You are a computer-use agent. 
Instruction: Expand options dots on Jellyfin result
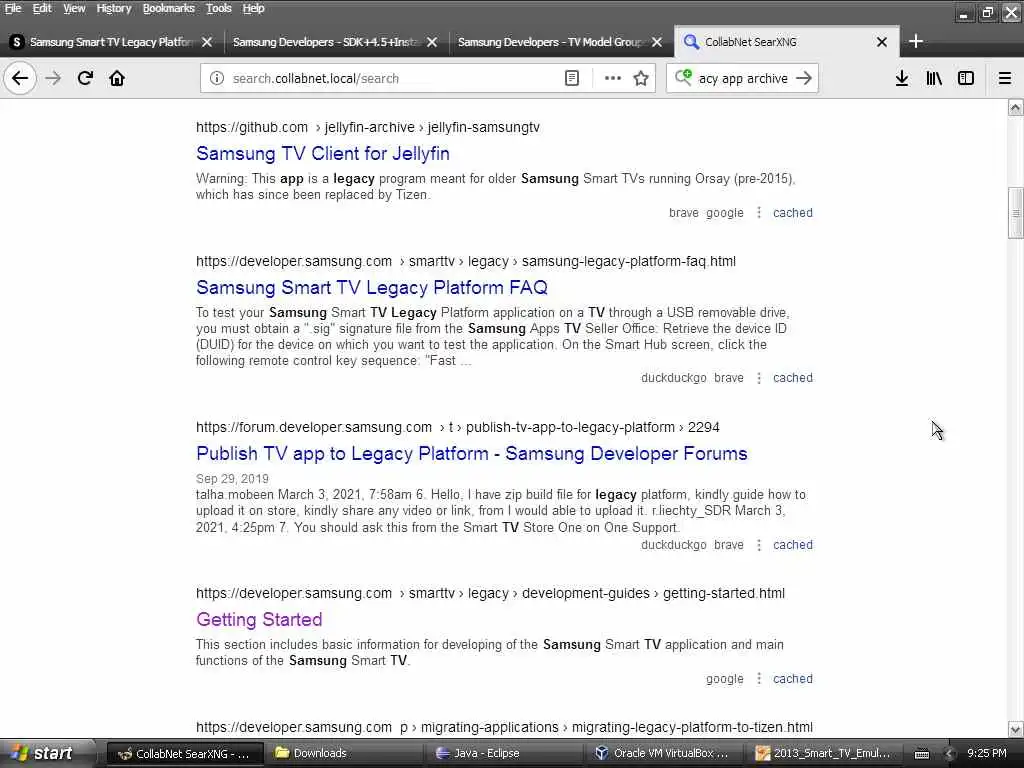759,213
